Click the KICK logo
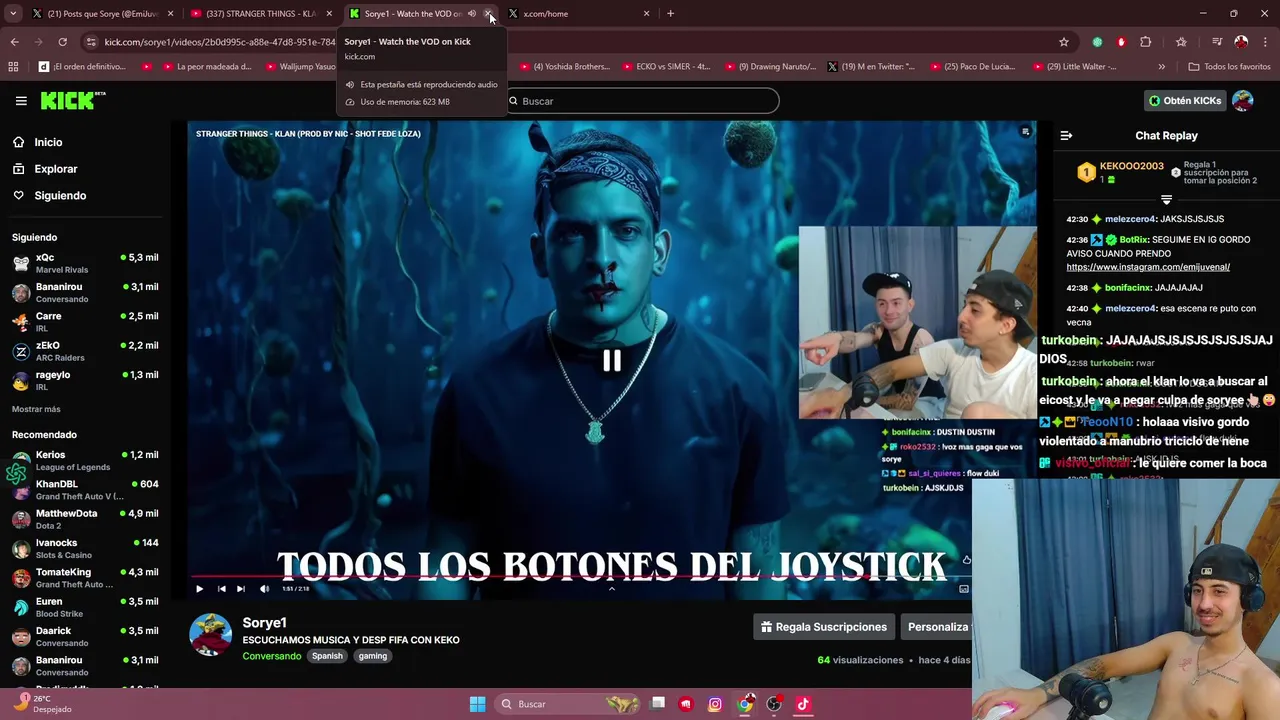This screenshot has height=720, width=1280. click(72, 100)
